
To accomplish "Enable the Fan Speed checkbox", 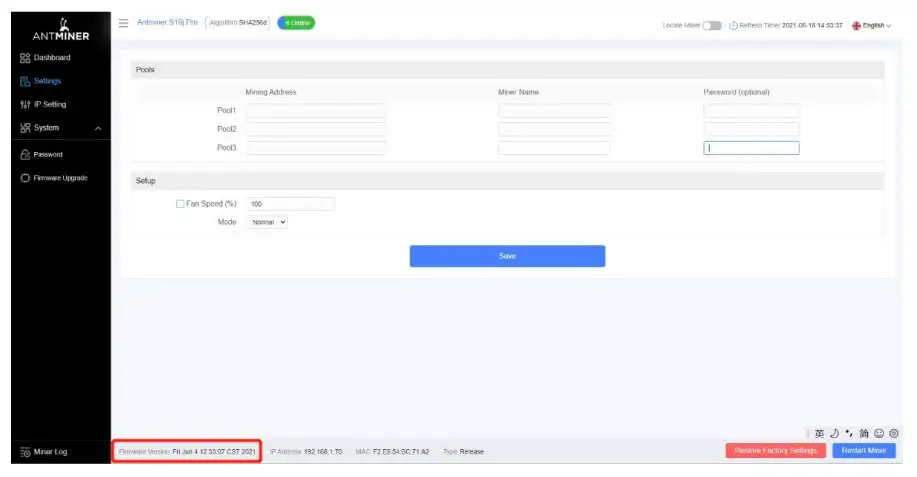I will (180, 204).
